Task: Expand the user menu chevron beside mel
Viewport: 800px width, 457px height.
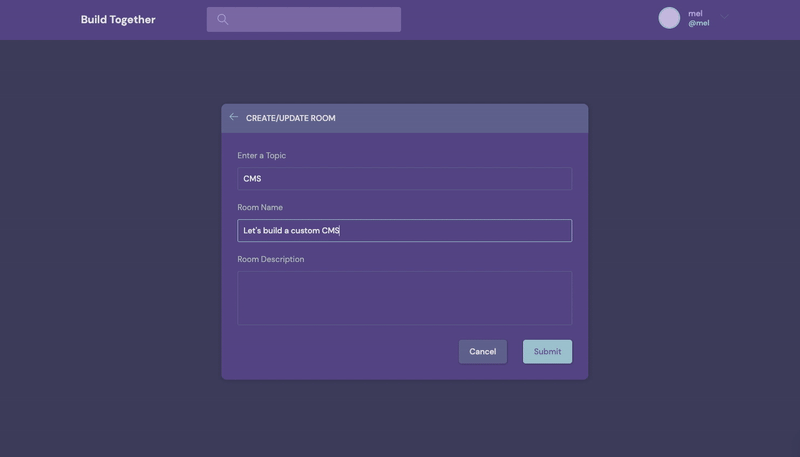Action: pos(724,17)
